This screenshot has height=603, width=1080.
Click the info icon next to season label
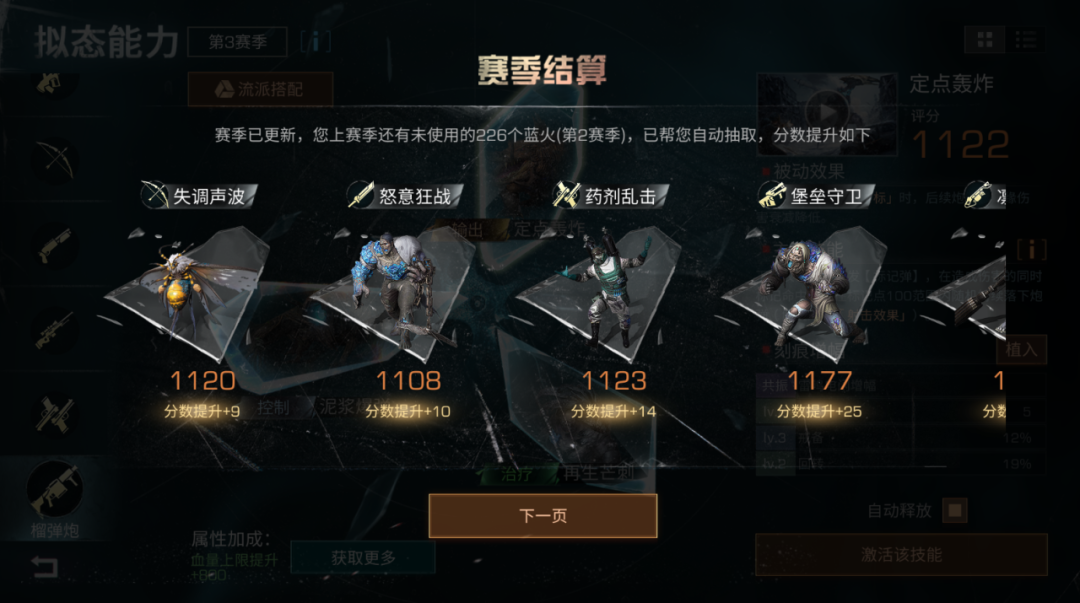[315, 42]
